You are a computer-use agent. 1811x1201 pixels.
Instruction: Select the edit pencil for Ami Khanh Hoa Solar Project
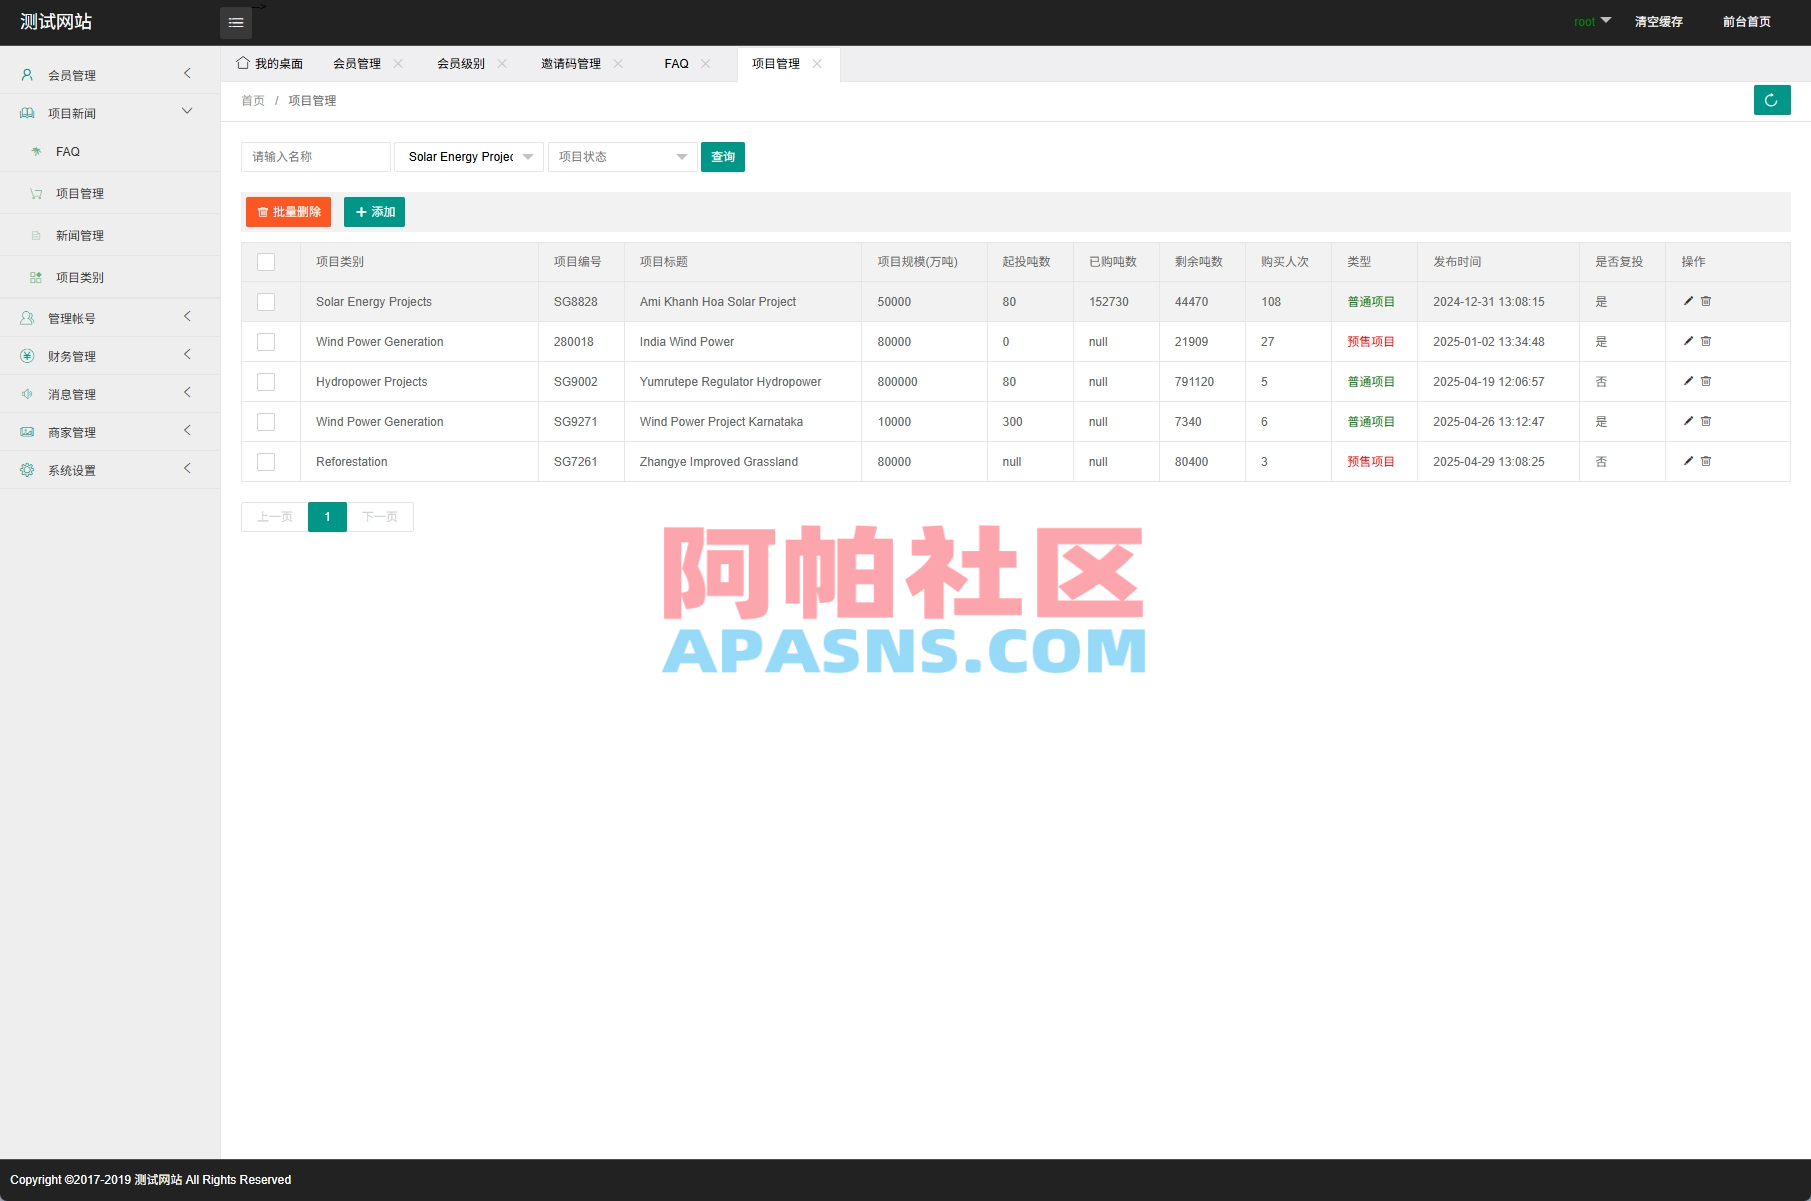click(x=1687, y=301)
